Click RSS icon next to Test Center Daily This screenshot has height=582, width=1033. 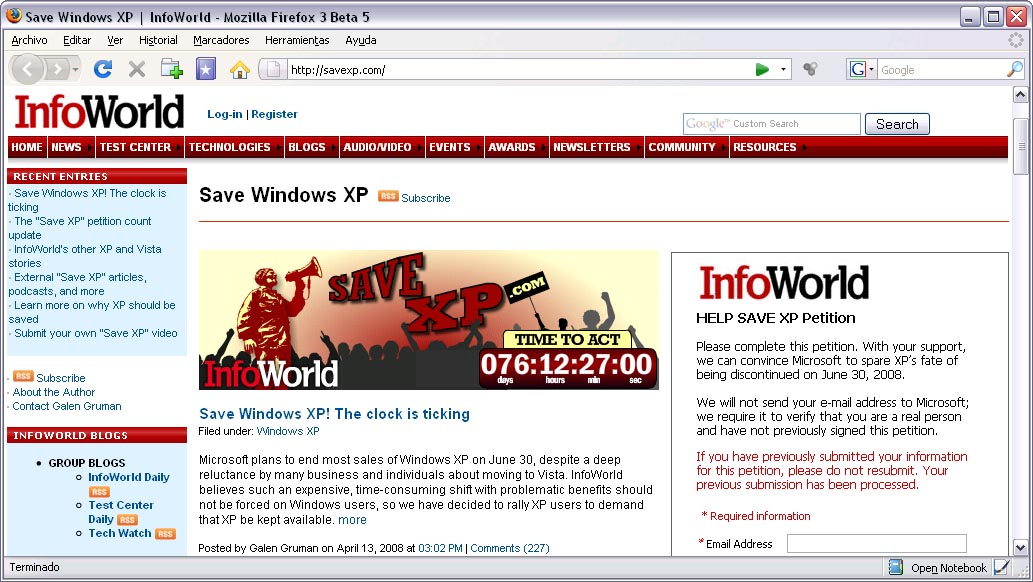(x=127, y=519)
